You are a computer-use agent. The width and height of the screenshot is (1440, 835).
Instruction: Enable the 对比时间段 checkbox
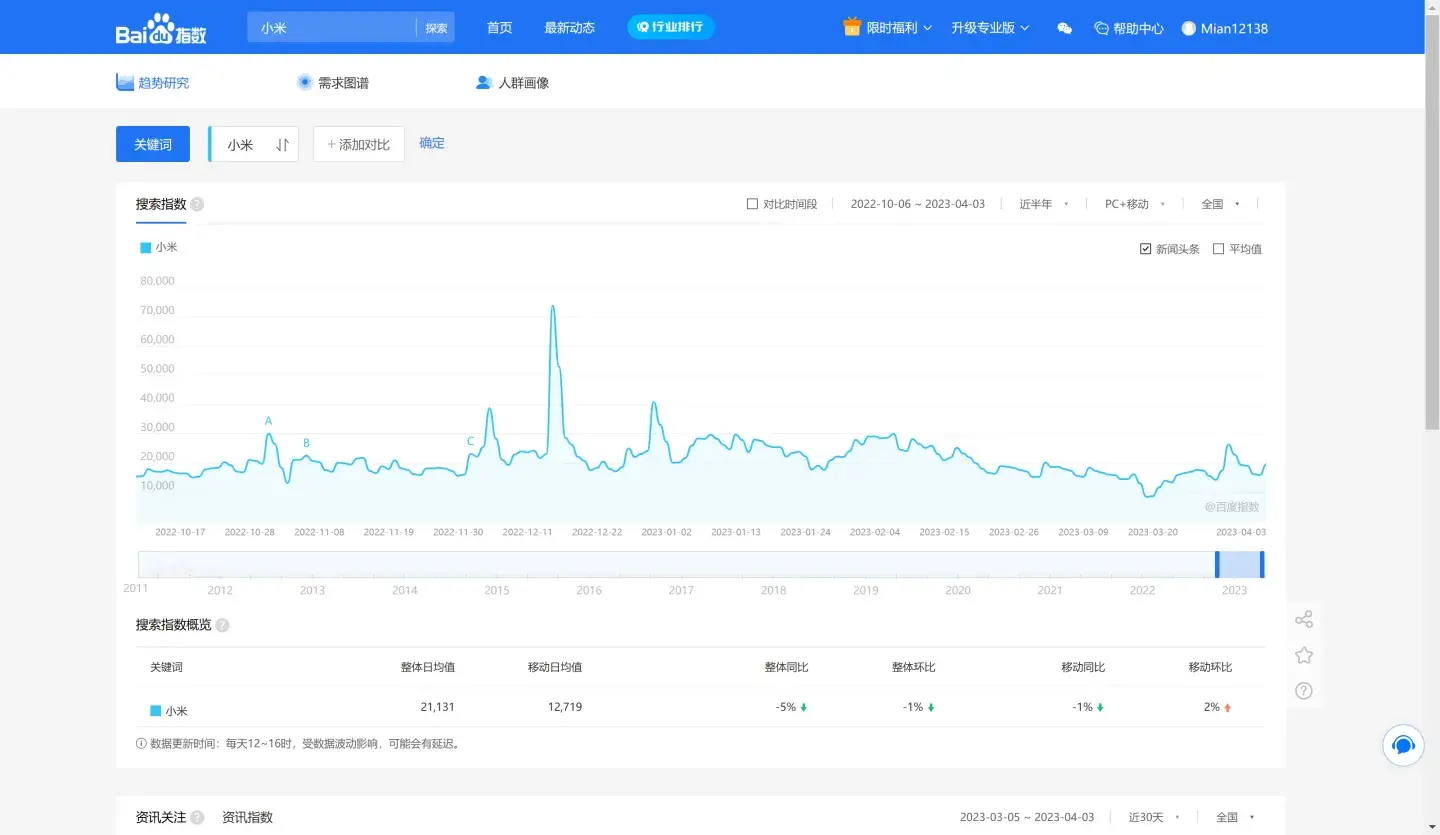(752, 204)
